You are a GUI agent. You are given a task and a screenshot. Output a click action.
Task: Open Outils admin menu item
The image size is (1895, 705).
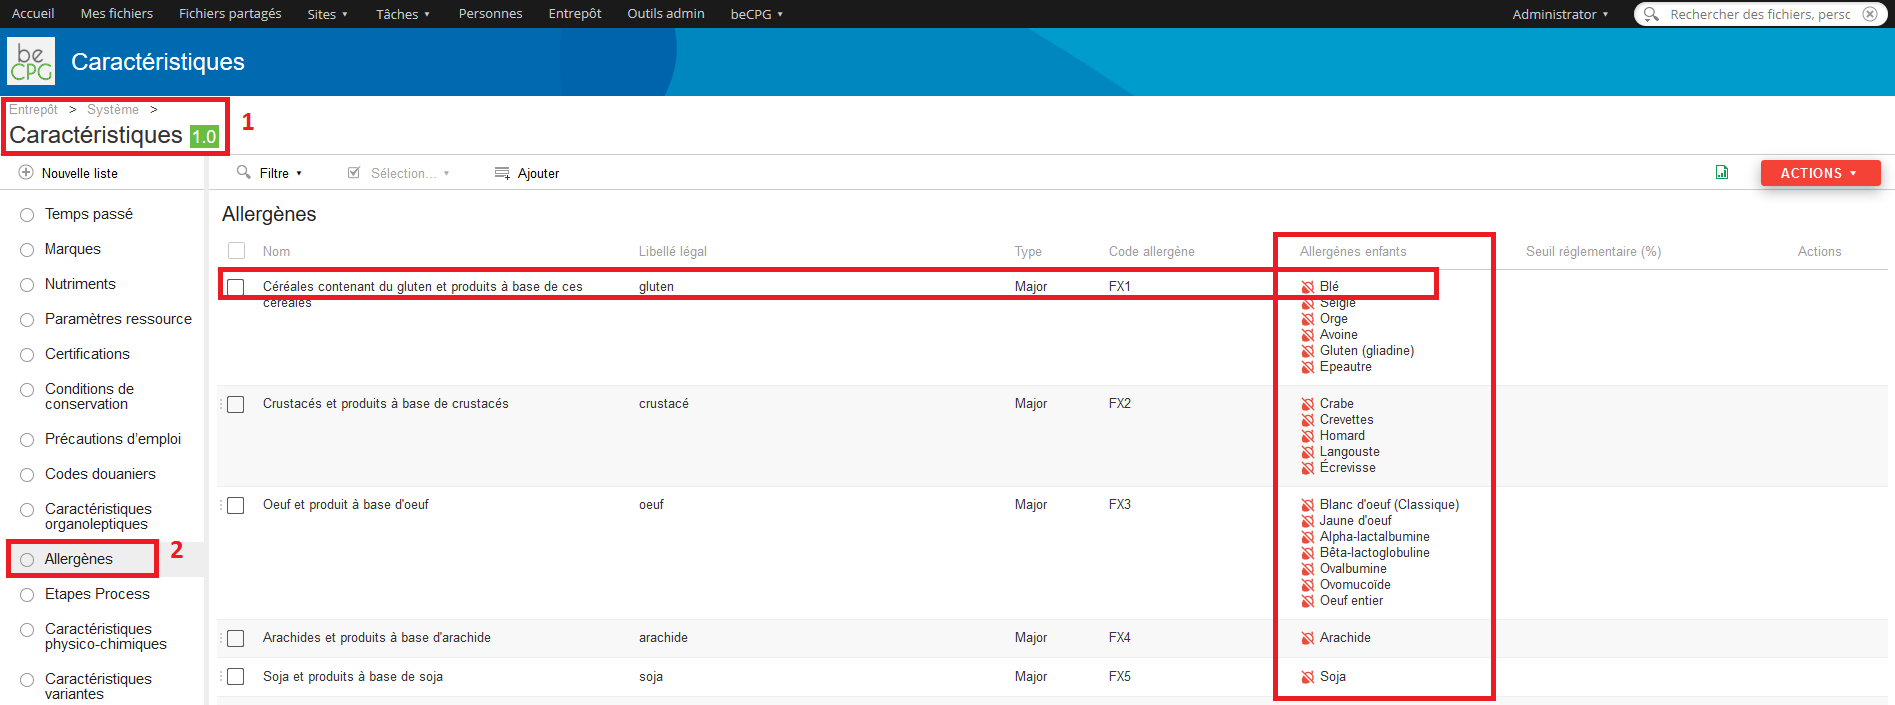(x=666, y=14)
